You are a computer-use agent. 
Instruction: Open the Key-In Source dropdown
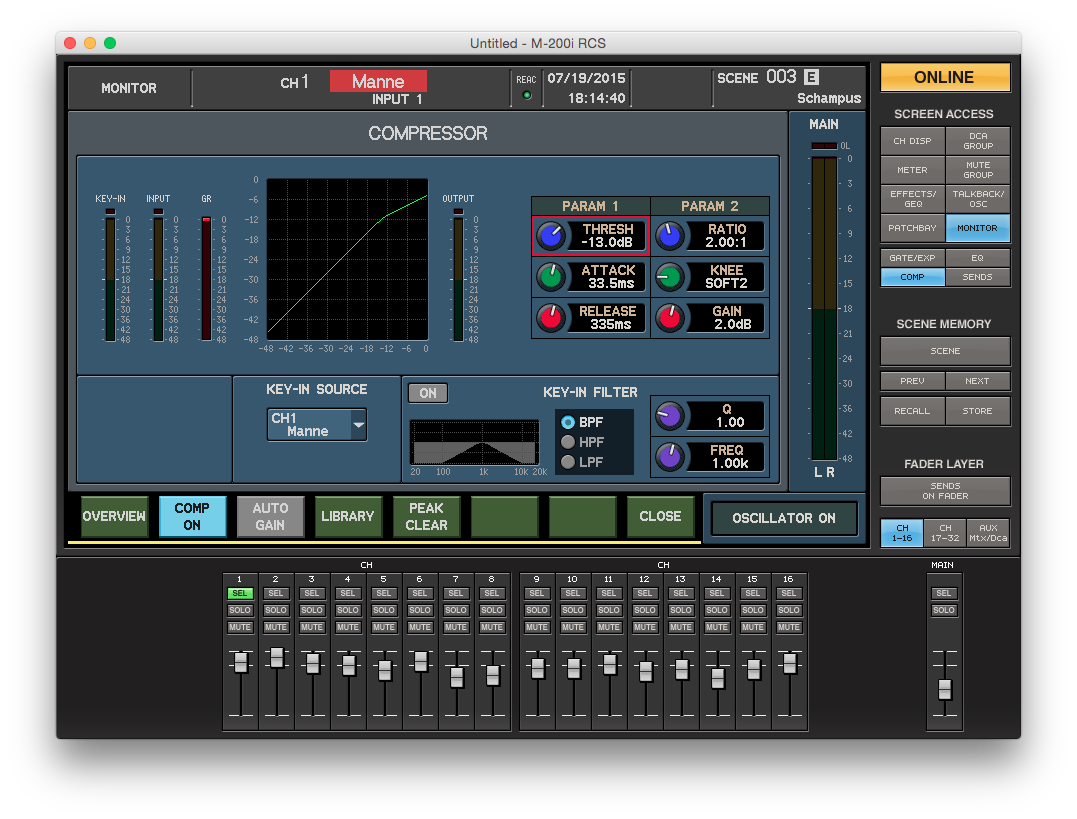(317, 424)
